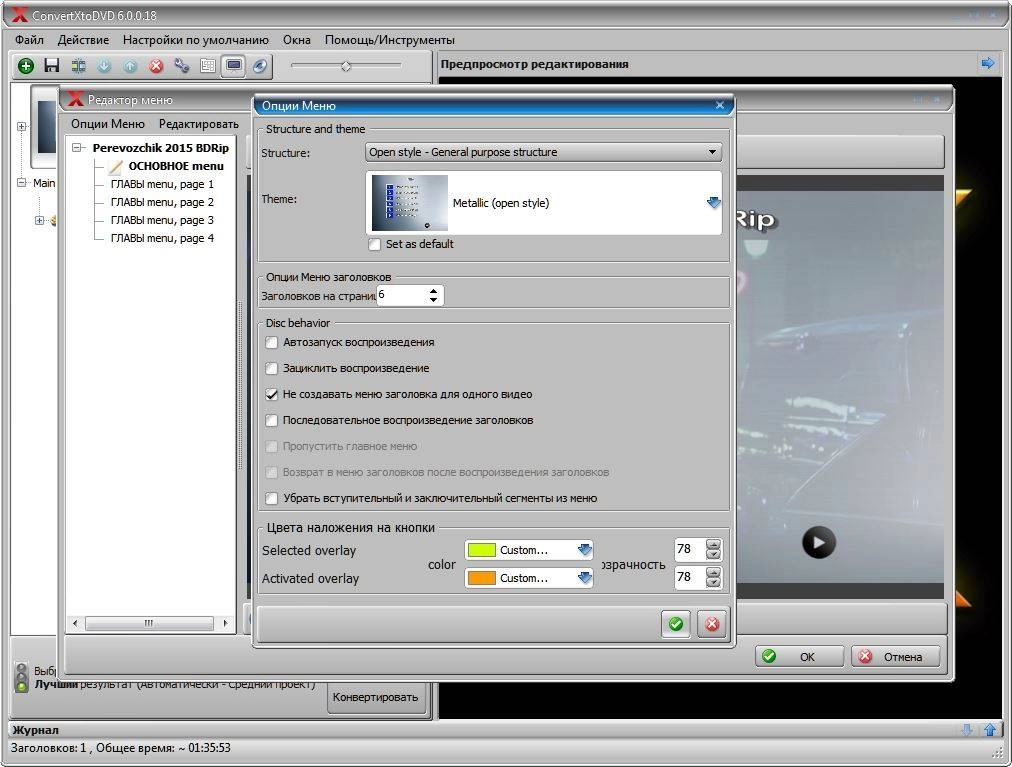Screen dimensions: 1012x767
Task: Click the Конвертировать button
Action: click(375, 697)
